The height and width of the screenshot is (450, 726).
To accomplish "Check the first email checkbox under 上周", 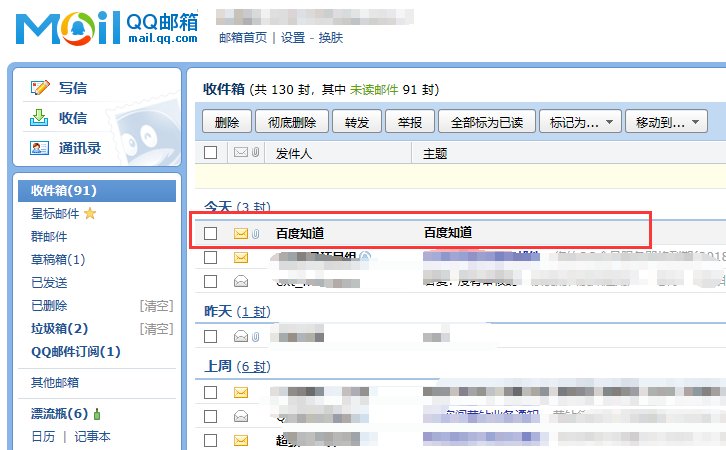I will (x=210, y=393).
